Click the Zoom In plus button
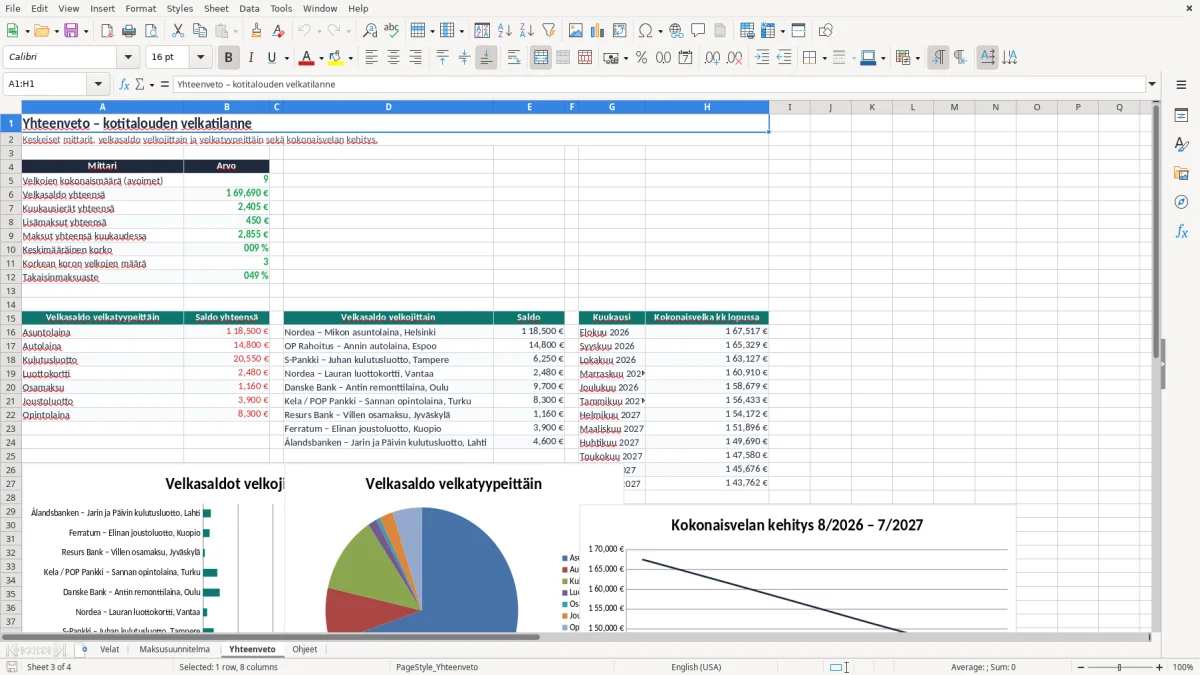 click(x=1159, y=667)
